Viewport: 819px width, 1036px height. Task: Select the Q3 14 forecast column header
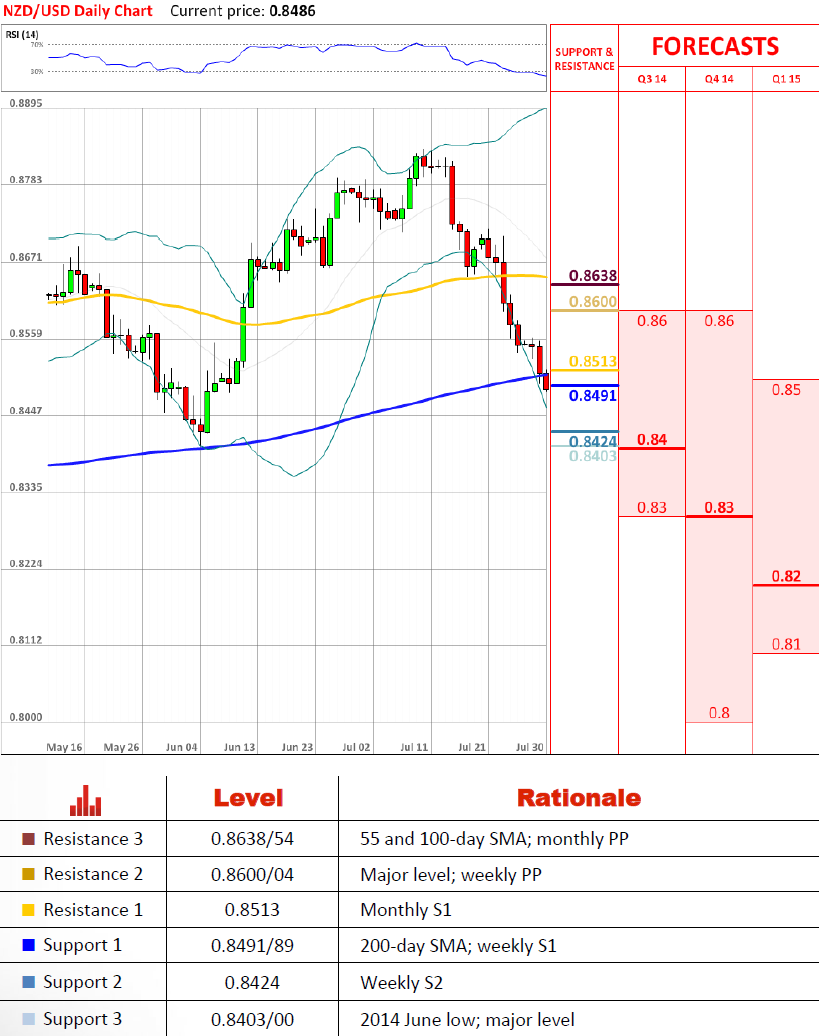(x=652, y=79)
